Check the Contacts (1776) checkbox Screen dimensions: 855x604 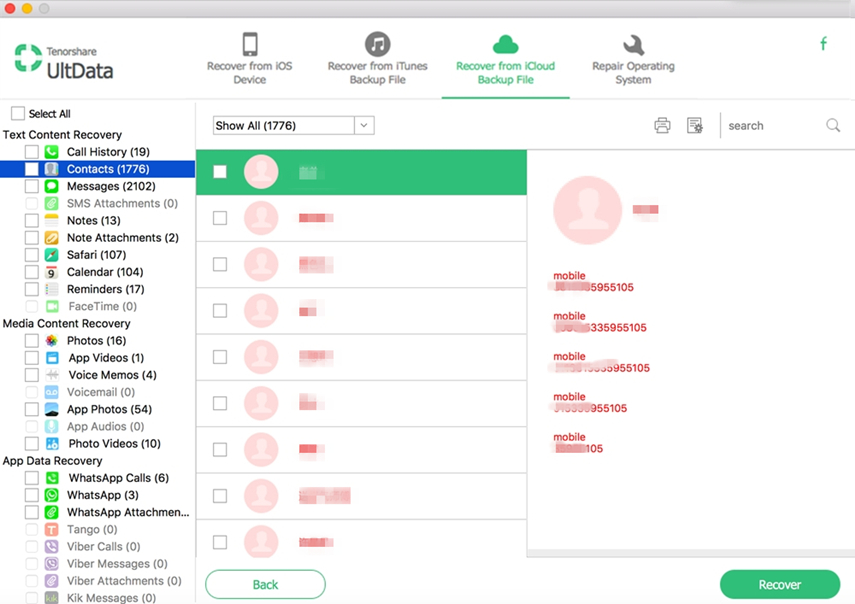click(x=32, y=169)
